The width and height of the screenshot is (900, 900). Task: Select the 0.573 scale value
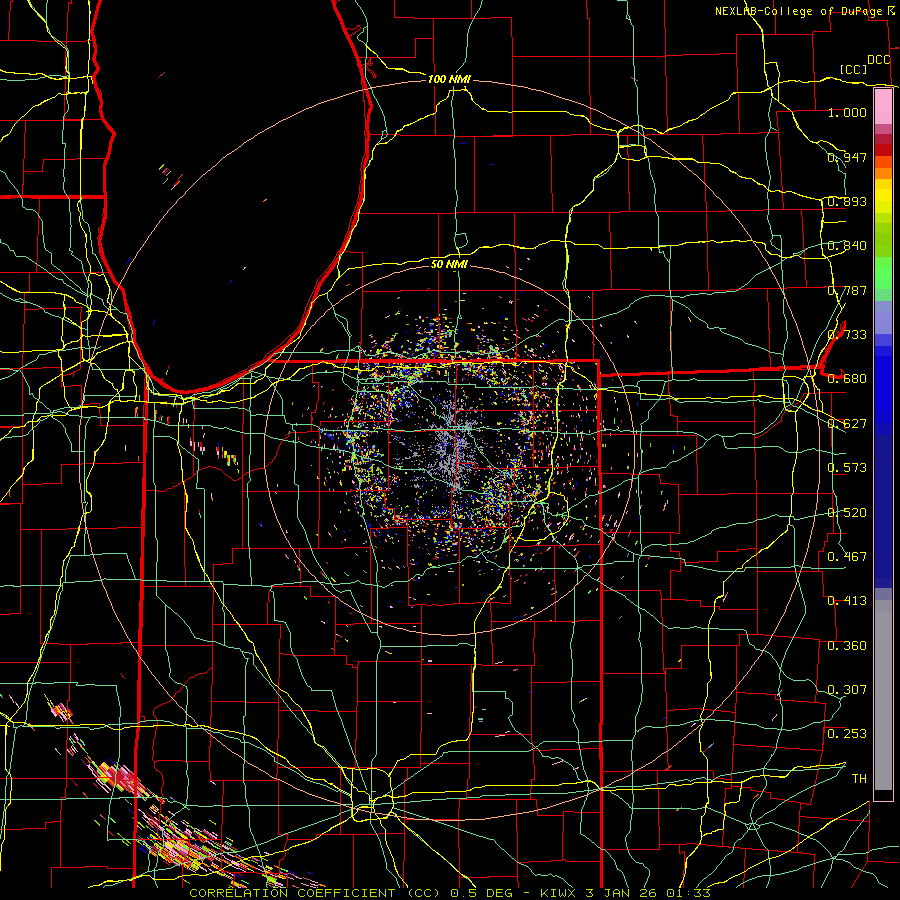[847, 468]
